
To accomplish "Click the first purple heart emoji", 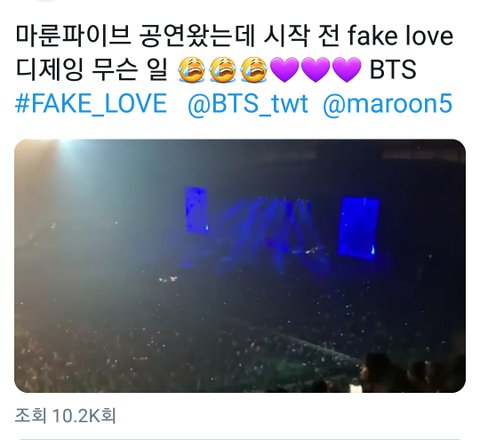I will [x=284, y=69].
